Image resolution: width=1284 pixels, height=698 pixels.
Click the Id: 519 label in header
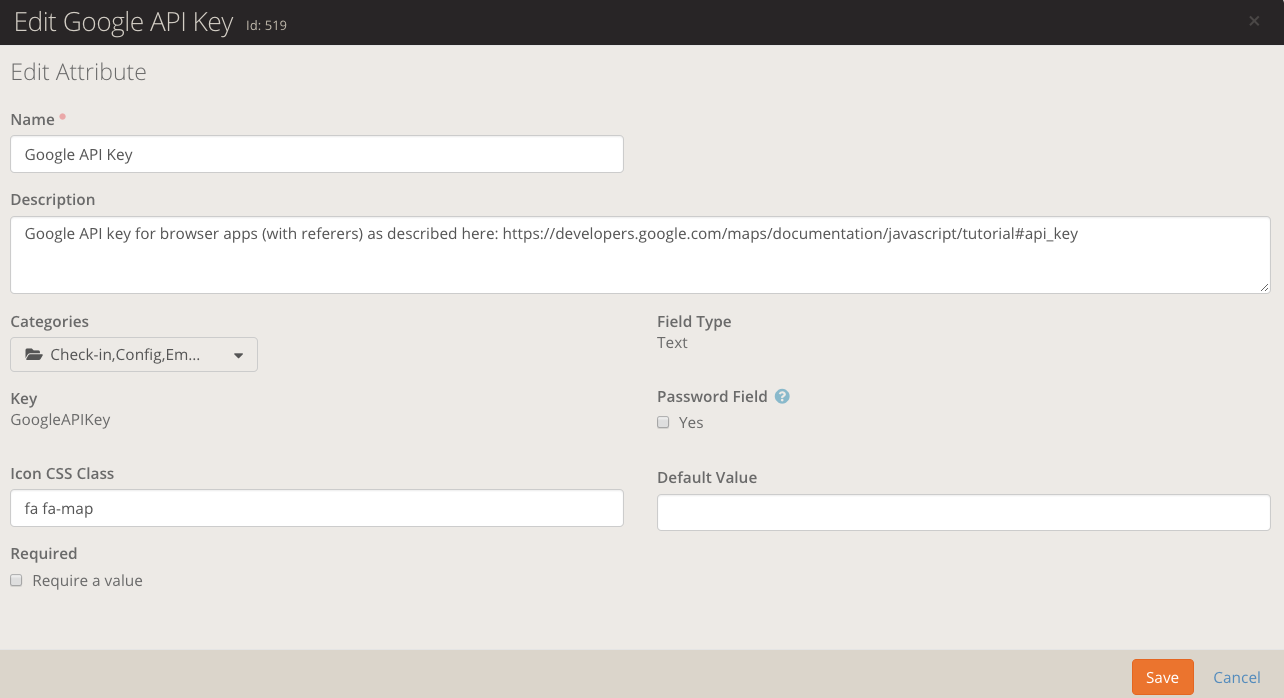pyautogui.click(x=266, y=25)
